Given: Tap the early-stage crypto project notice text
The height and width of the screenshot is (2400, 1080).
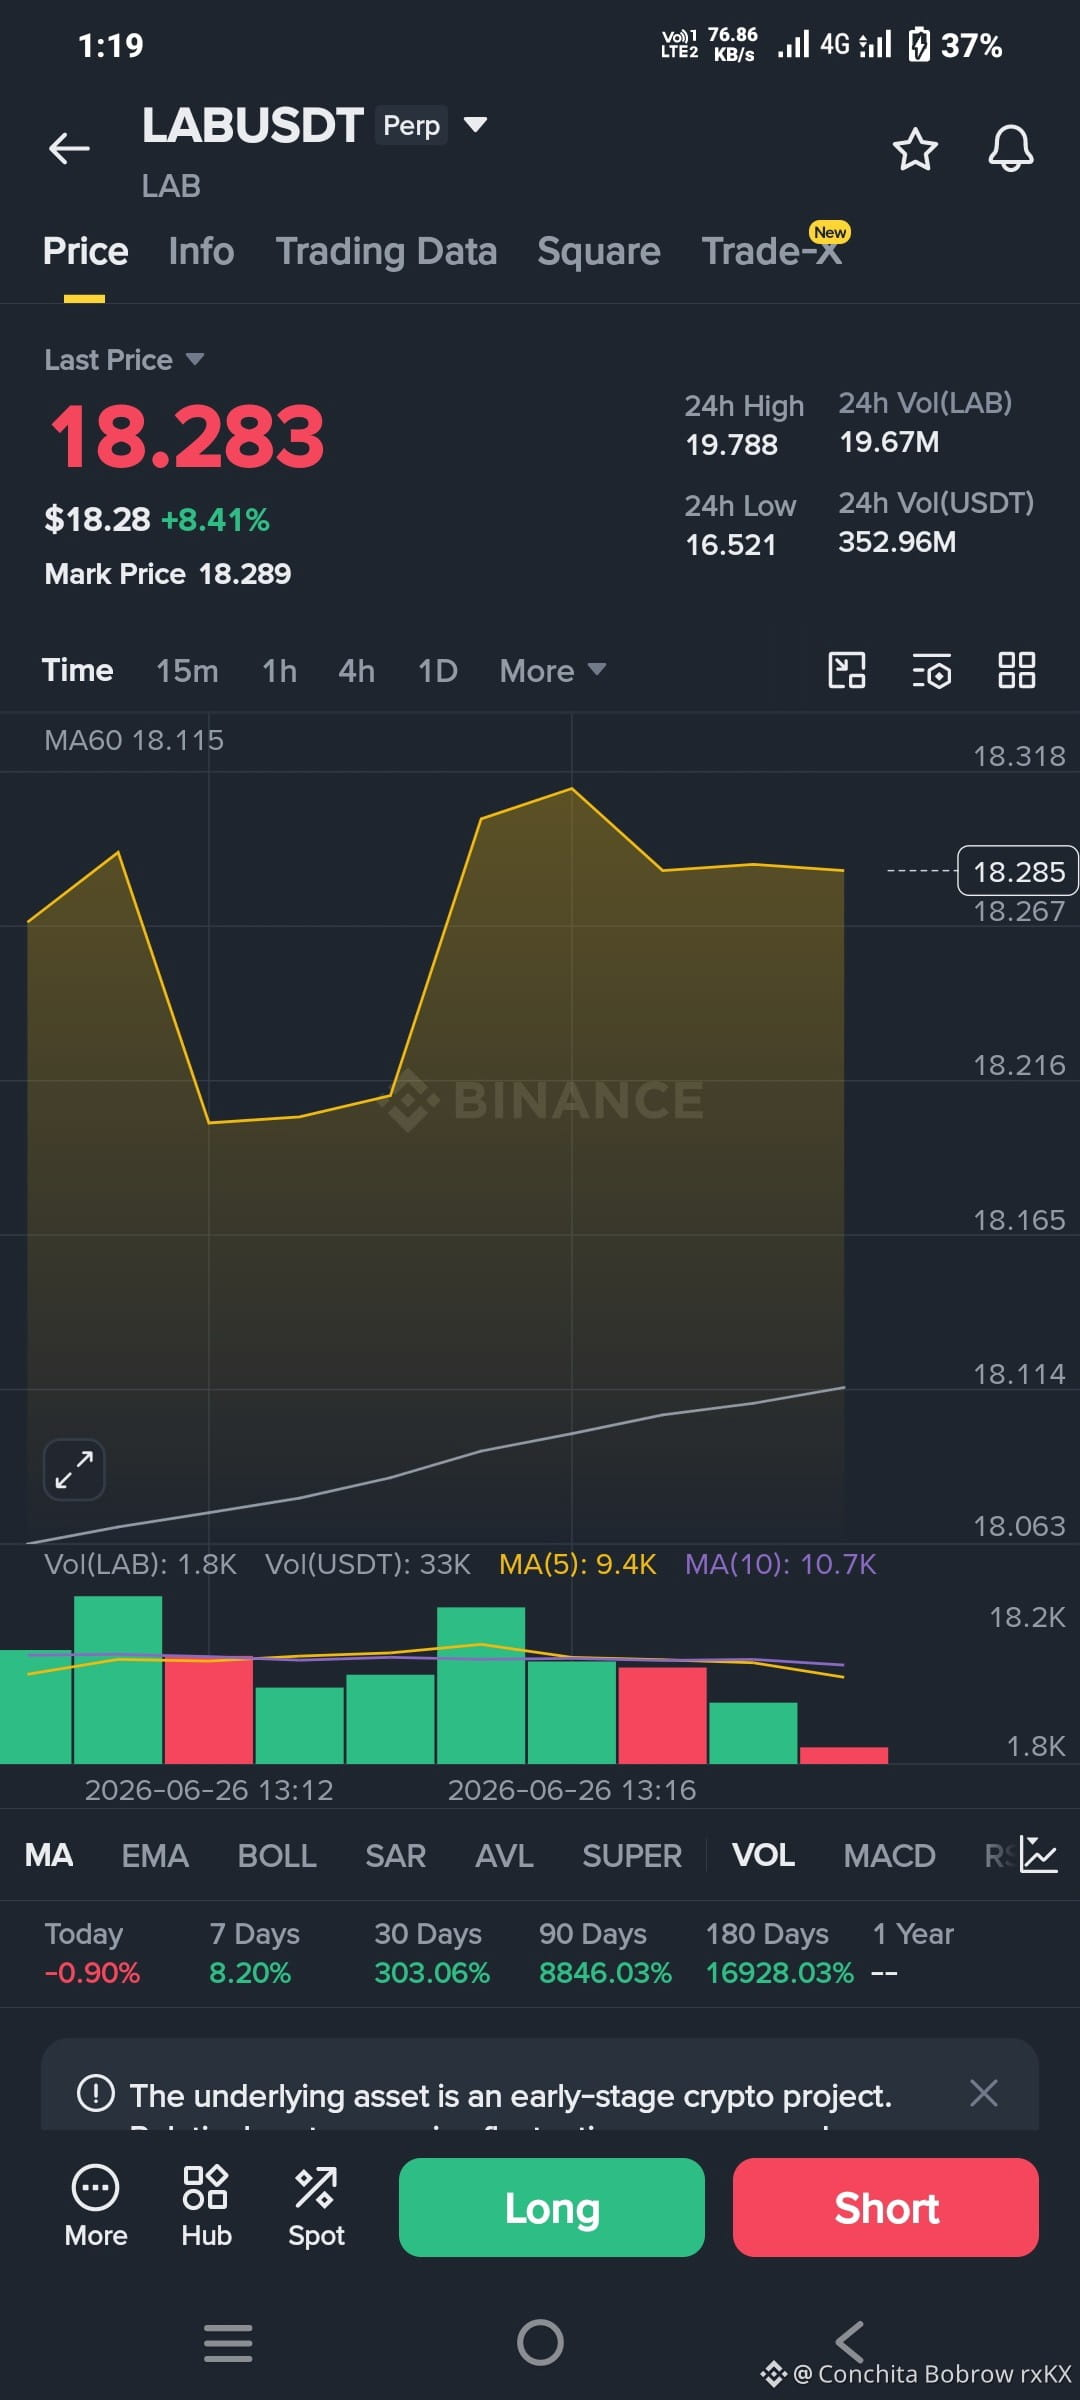Looking at the screenshot, I should [x=511, y=2095].
